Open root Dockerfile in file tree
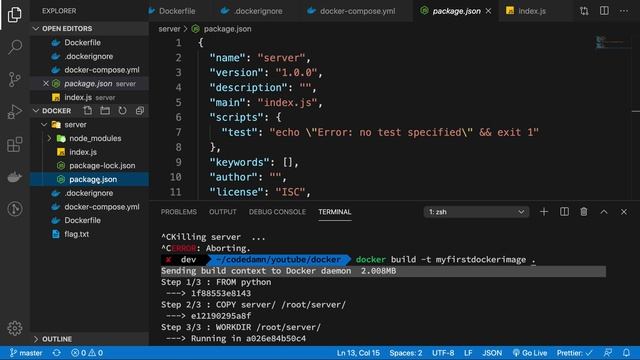Image resolution: width=640 pixels, height=360 pixels. (x=82, y=220)
